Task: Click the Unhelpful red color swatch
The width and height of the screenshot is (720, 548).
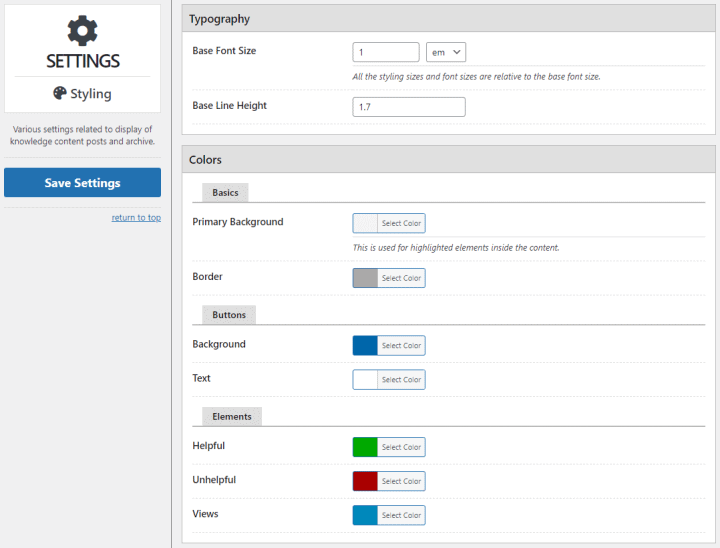Action: [x=365, y=481]
